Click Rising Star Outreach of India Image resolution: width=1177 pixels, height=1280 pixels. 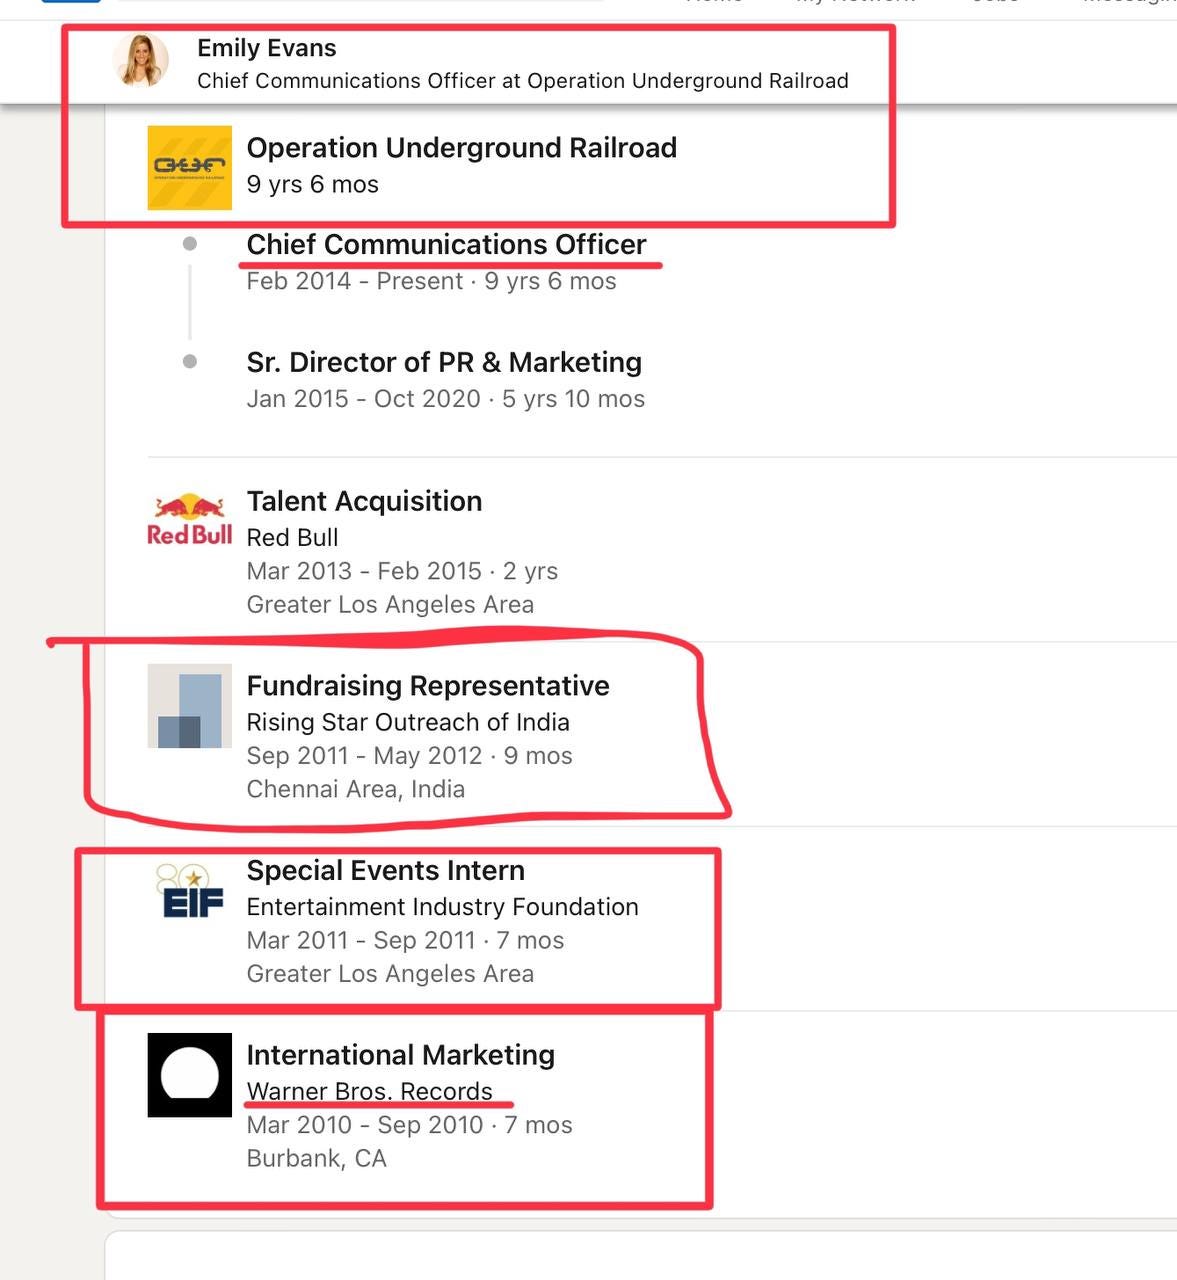click(408, 722)
